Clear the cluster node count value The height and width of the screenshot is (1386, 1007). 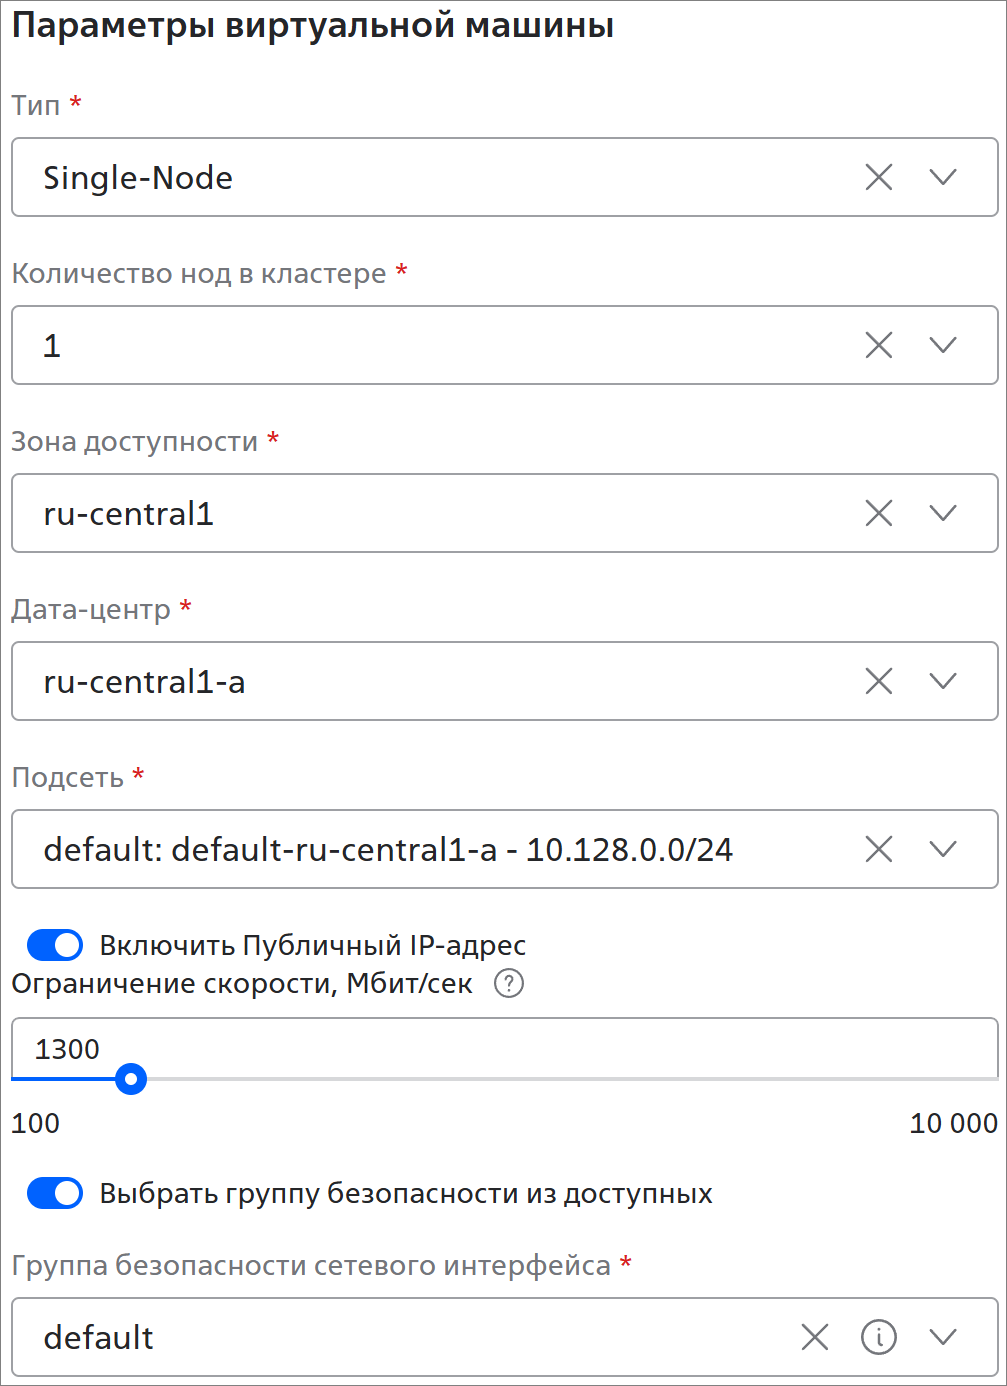[x=878, y=346]
